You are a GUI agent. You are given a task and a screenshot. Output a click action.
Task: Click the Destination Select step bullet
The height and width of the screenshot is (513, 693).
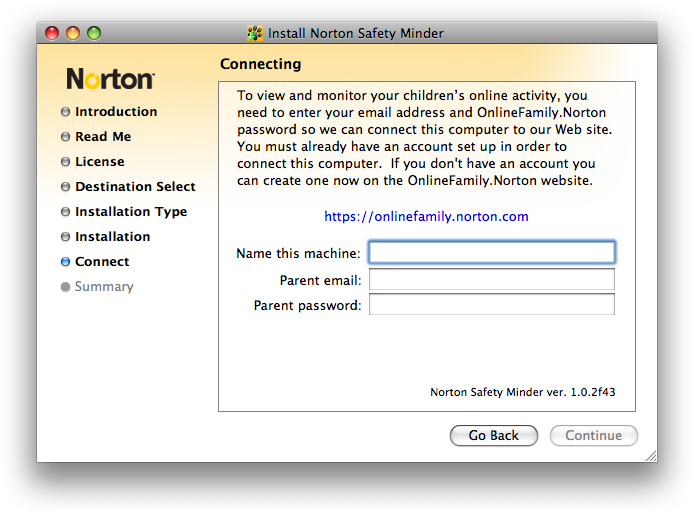pos(65,186)
